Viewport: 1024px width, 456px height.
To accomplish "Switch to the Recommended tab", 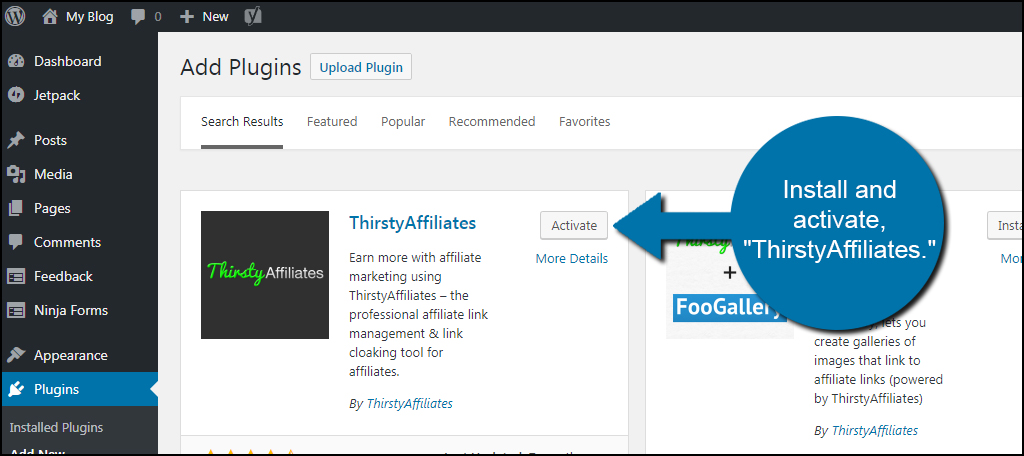I will pos(492,122).
